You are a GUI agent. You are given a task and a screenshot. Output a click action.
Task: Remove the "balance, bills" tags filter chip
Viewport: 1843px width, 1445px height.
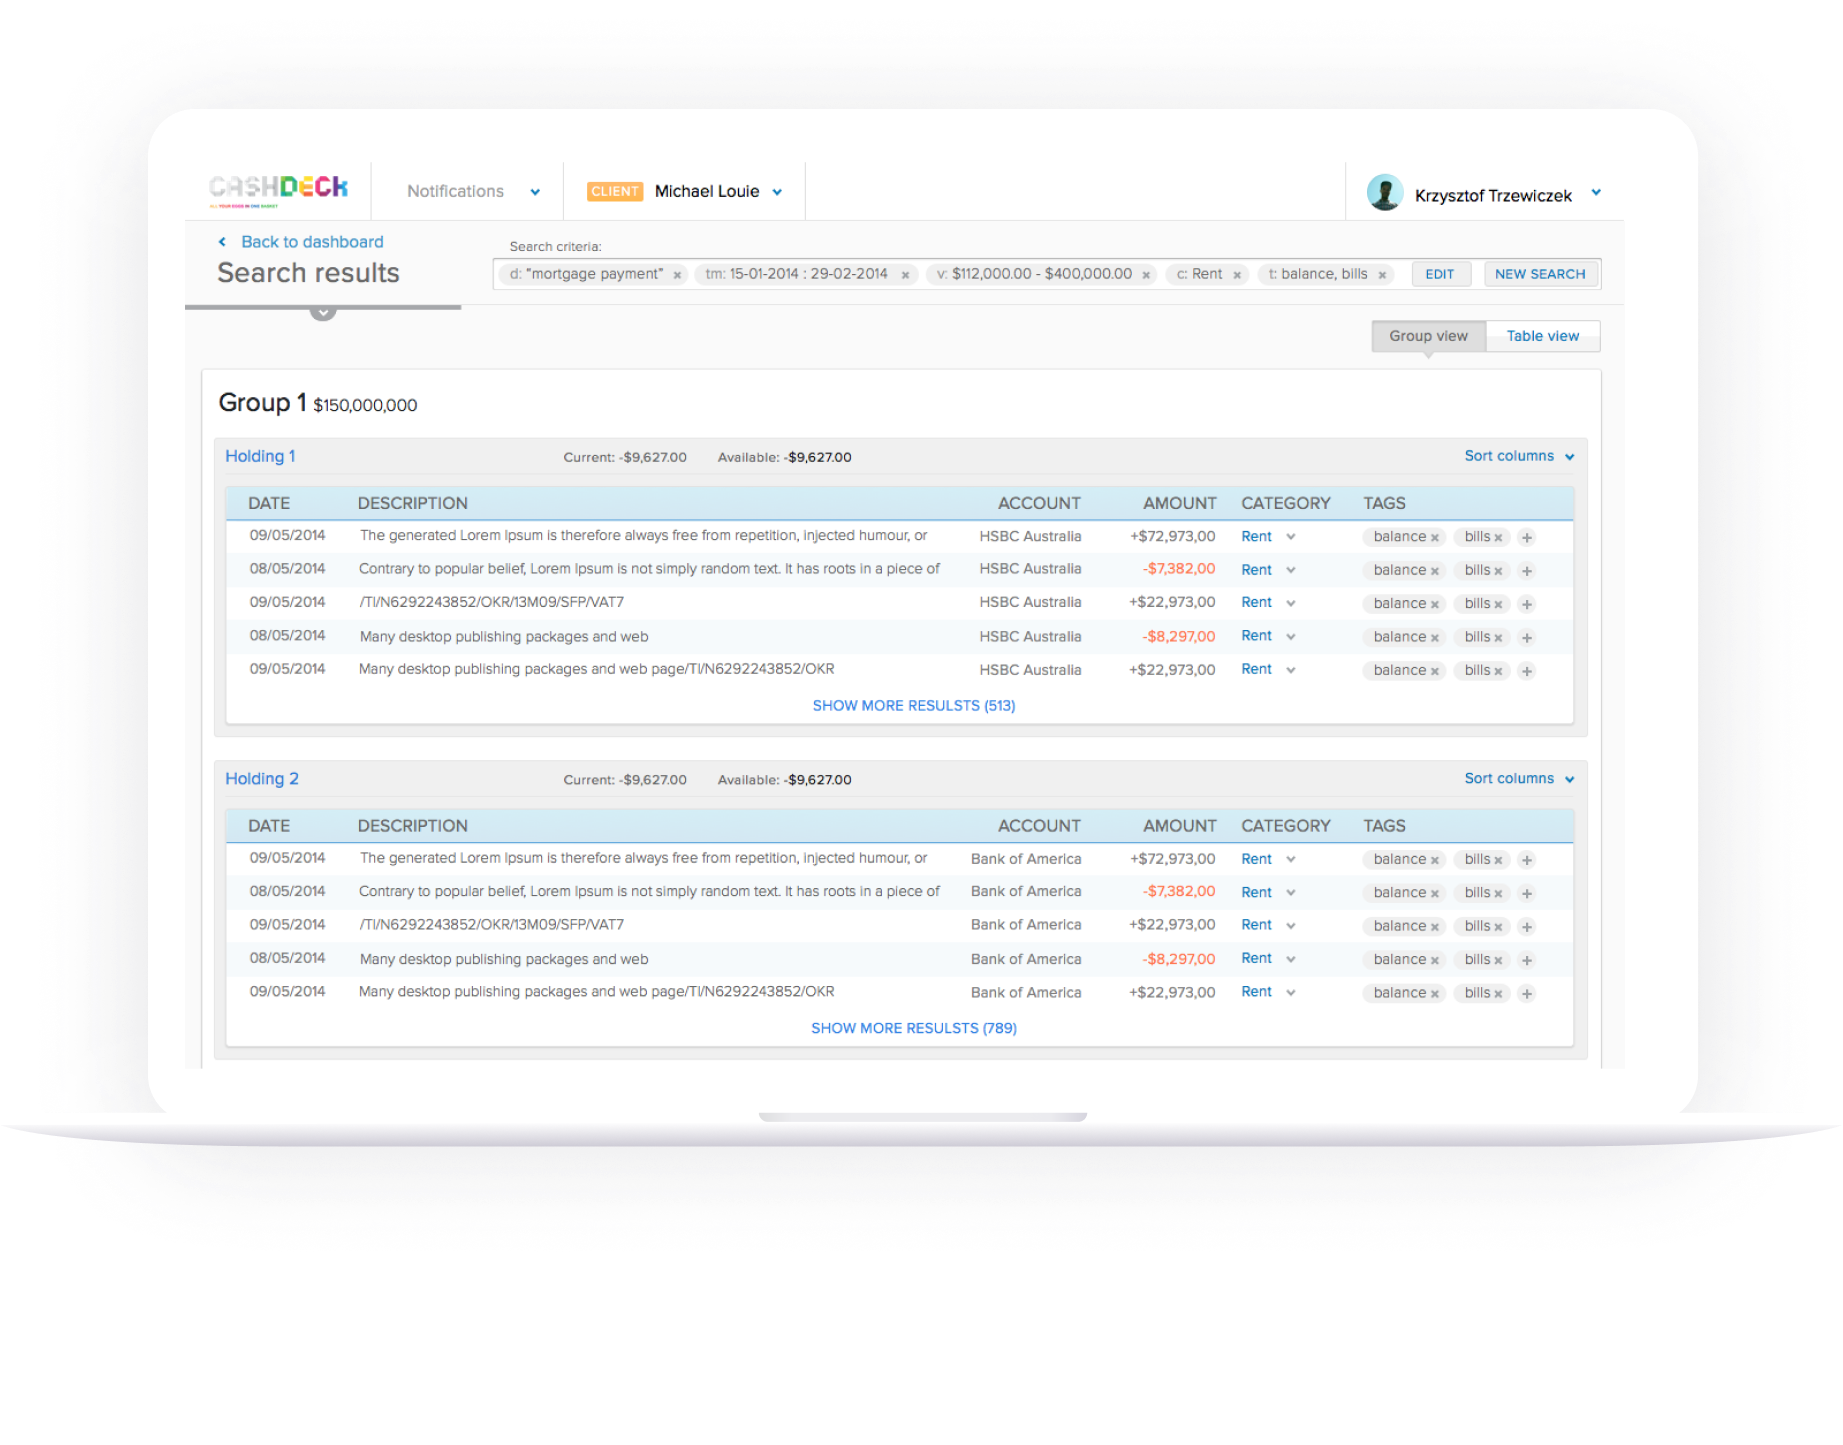(x=1384, y=273)
